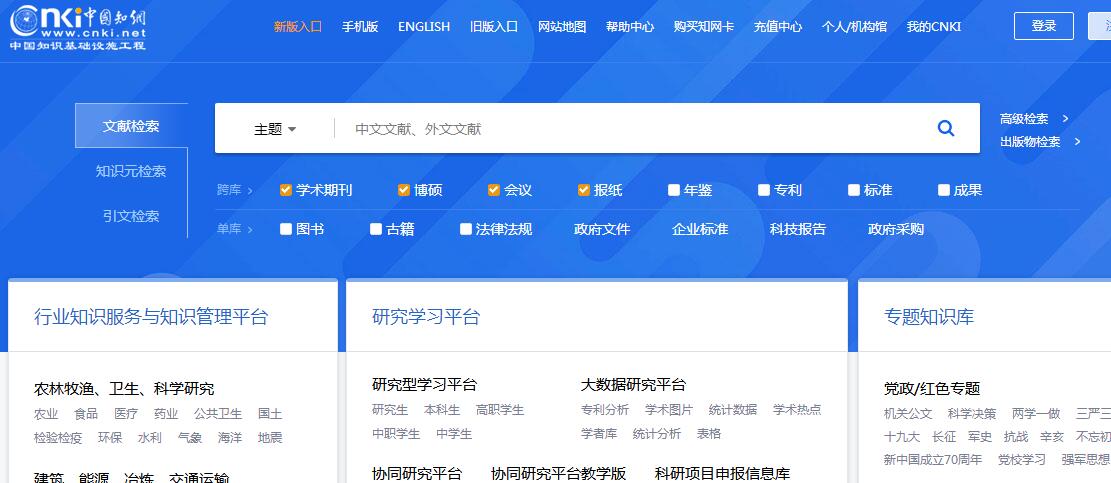Image resolution: width=1111 pixels, height=483 pixels.
Task: Enable the 专利 checkbox
Action: tap(764, 190)
